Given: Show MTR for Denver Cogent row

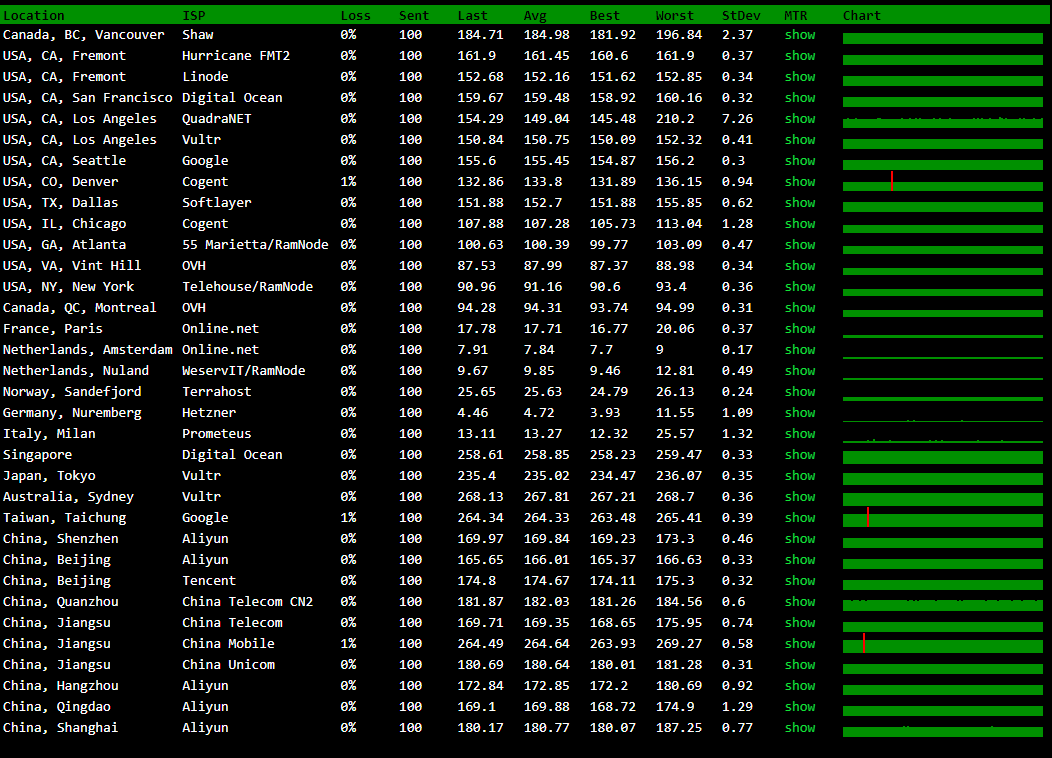Looking at the screenshot, I should pyautogui.click(x=799, y=182).
